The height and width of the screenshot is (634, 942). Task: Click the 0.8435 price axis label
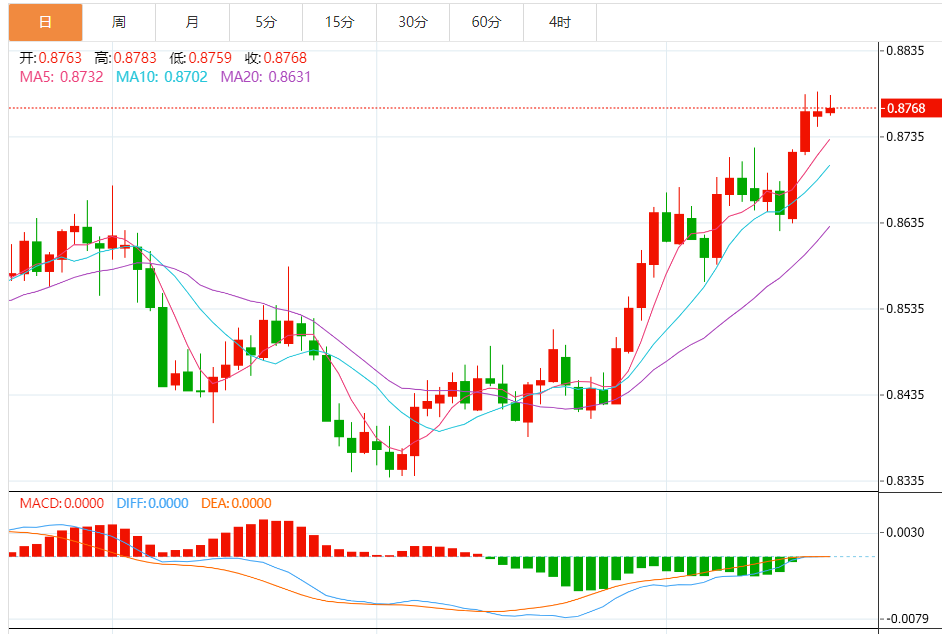coord(906,395)
